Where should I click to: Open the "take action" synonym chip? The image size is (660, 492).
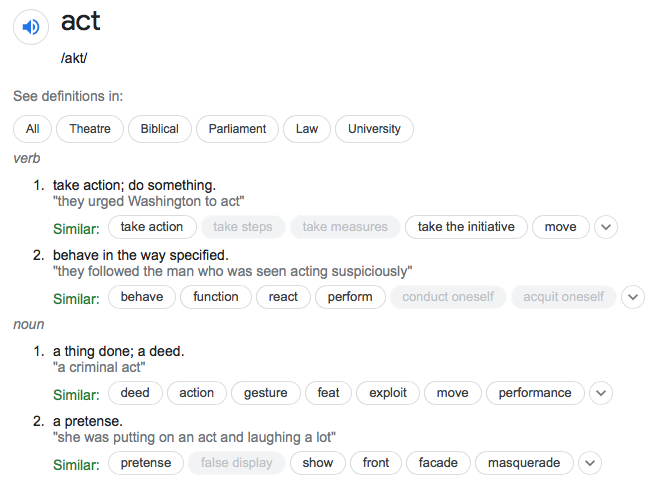coord(152,227)
